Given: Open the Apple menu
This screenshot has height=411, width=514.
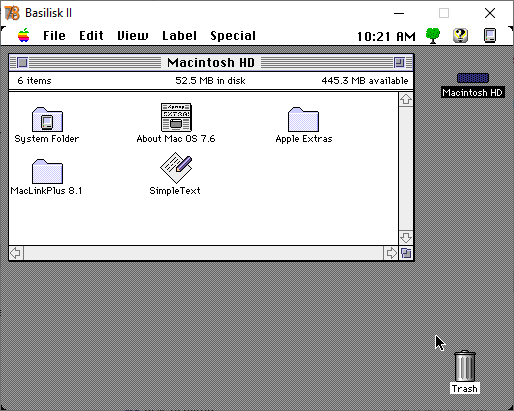Looking at the screenshot, I should click(x=24, y=35).
